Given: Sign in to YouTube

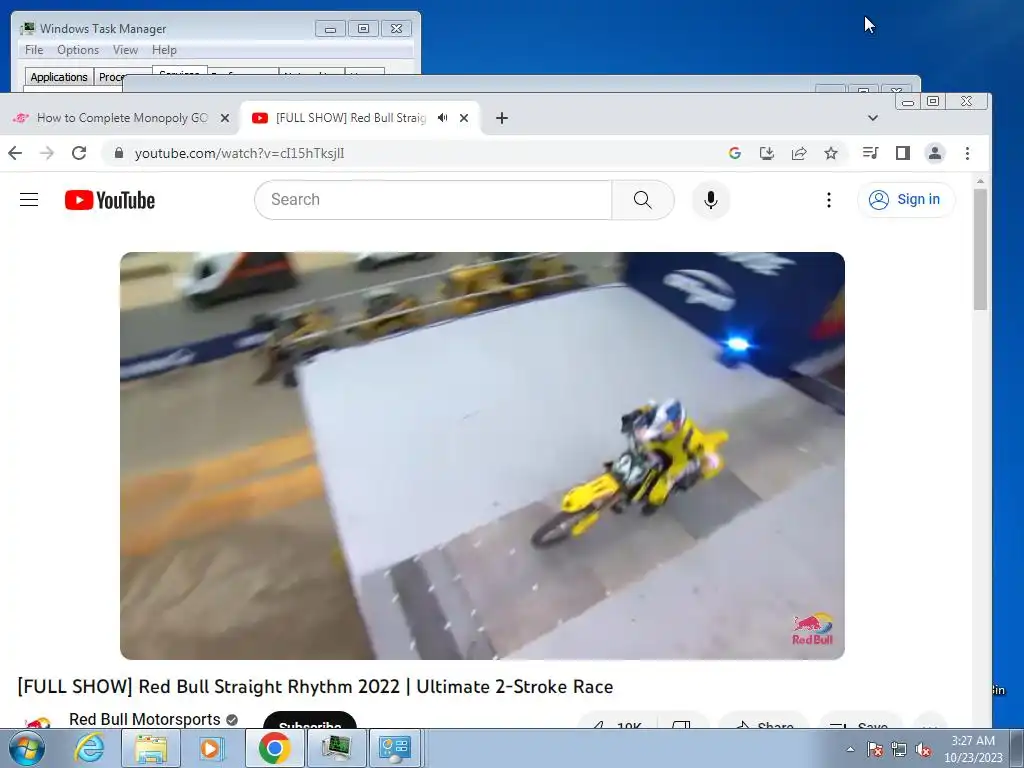Looking at the screenshot, I should coord(906,199).
